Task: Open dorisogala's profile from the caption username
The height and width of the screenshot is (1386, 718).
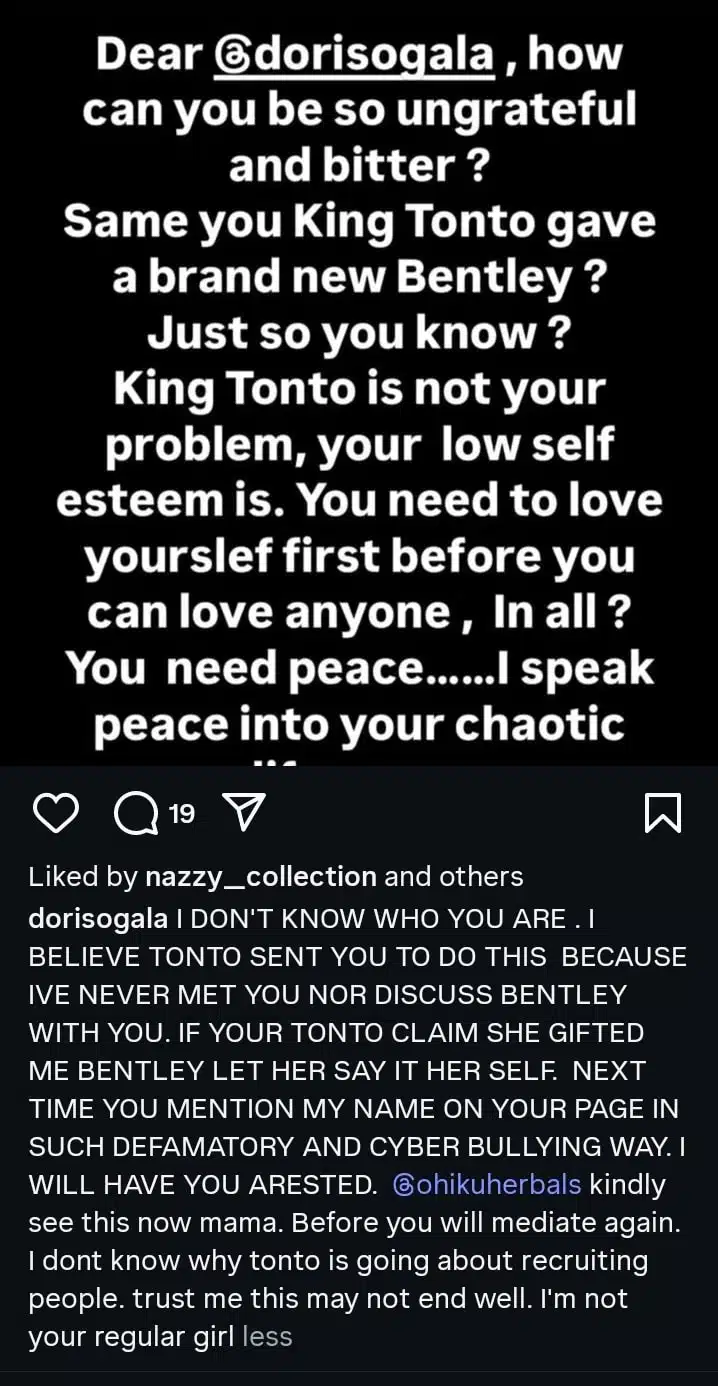Action: [98, 919]
